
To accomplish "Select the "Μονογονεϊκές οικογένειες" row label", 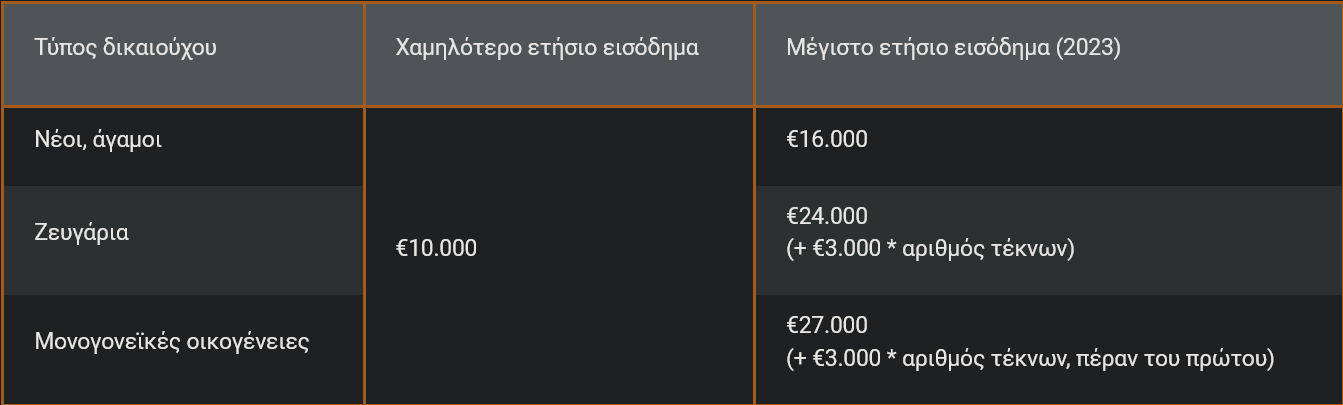I will 172,342.
